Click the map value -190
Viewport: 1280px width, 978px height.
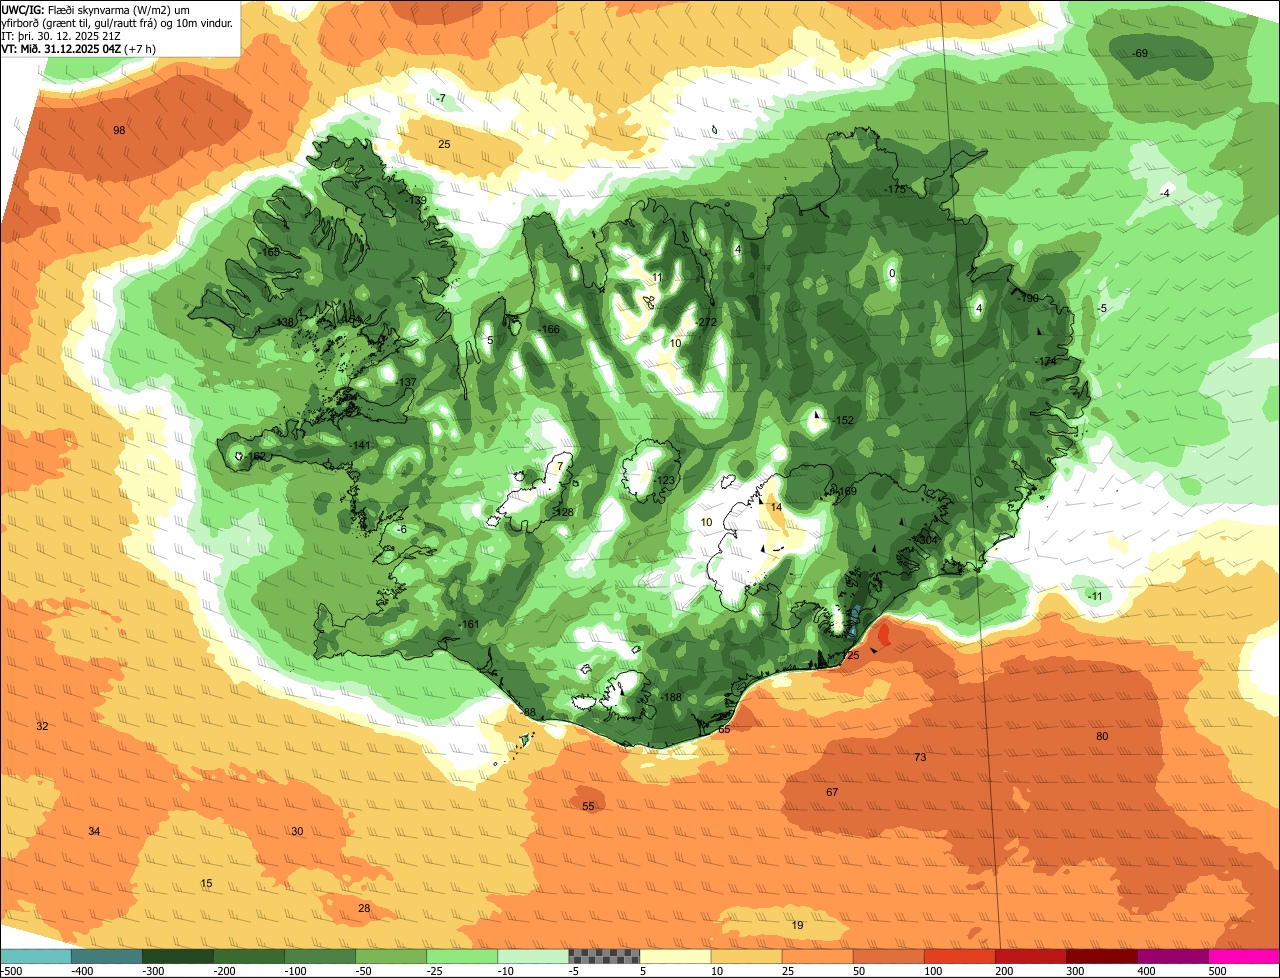tap(1029, 299)
